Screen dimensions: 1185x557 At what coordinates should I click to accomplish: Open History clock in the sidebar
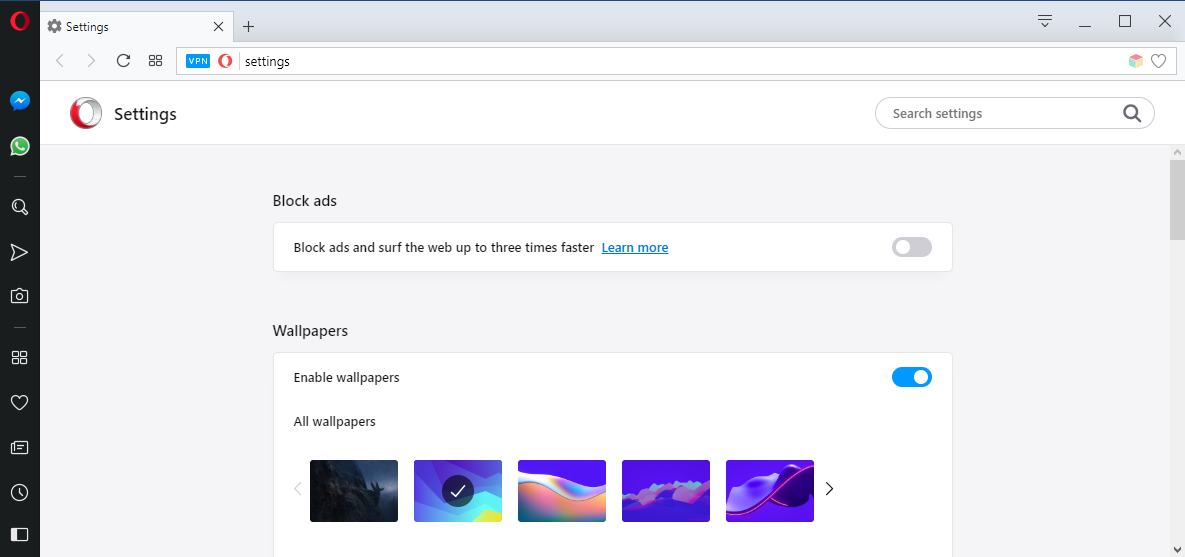(x=20, y=493)
